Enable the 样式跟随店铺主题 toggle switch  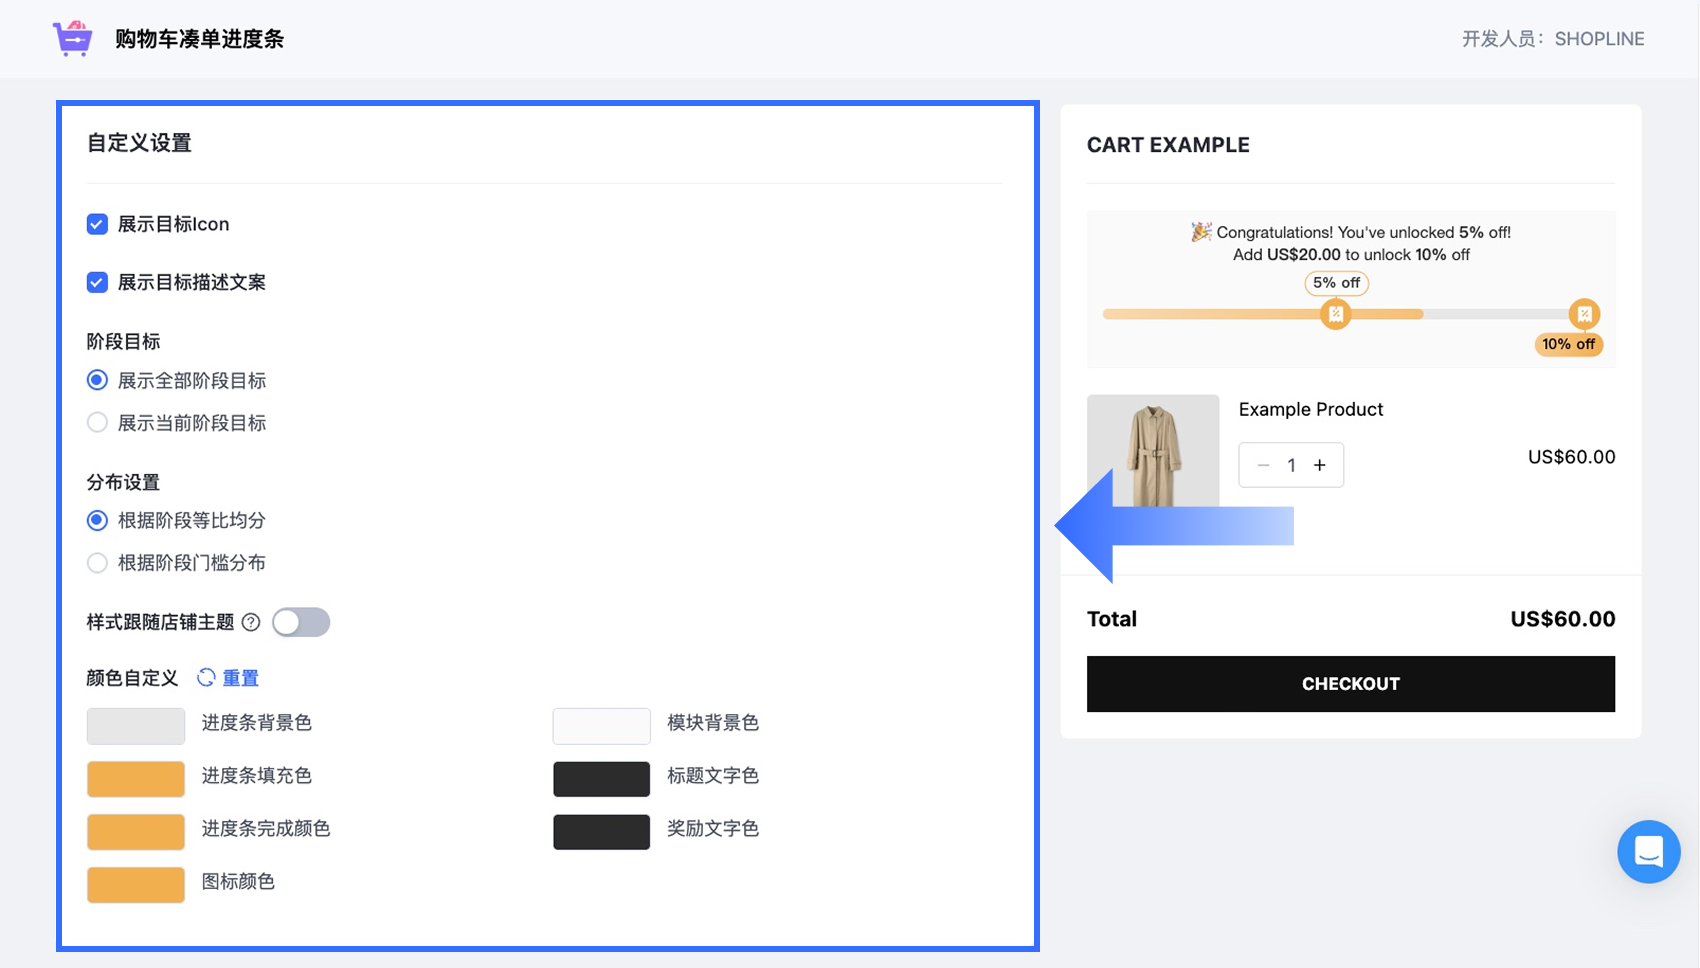301,622
